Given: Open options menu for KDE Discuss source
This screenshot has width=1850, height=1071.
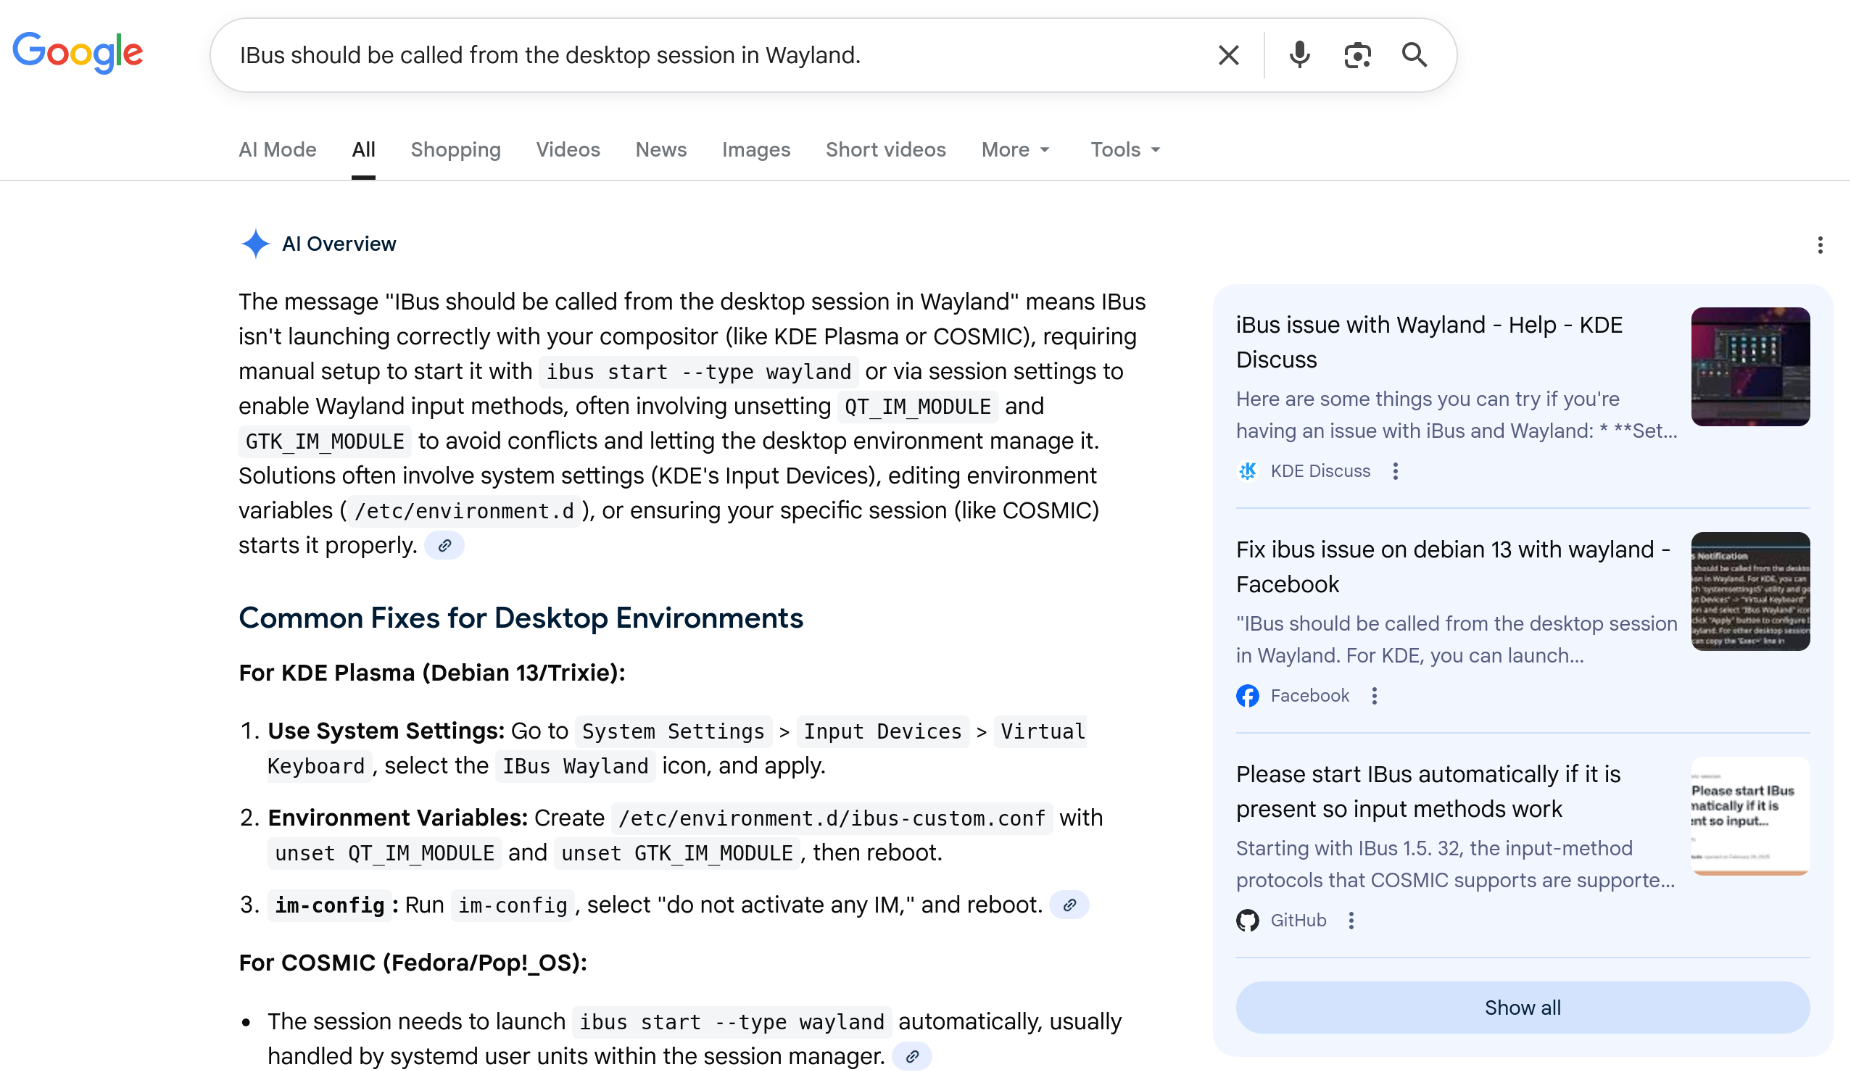Looking at the screenshot, I should pos(1395,471).
